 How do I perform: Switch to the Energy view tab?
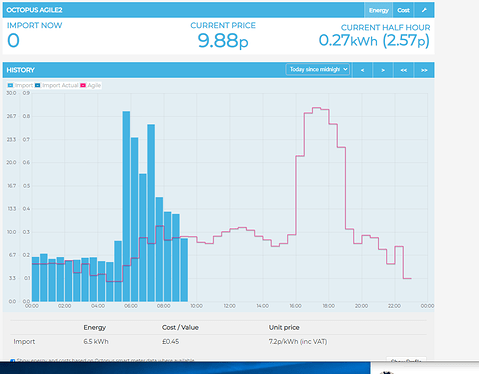click(379, 10)
